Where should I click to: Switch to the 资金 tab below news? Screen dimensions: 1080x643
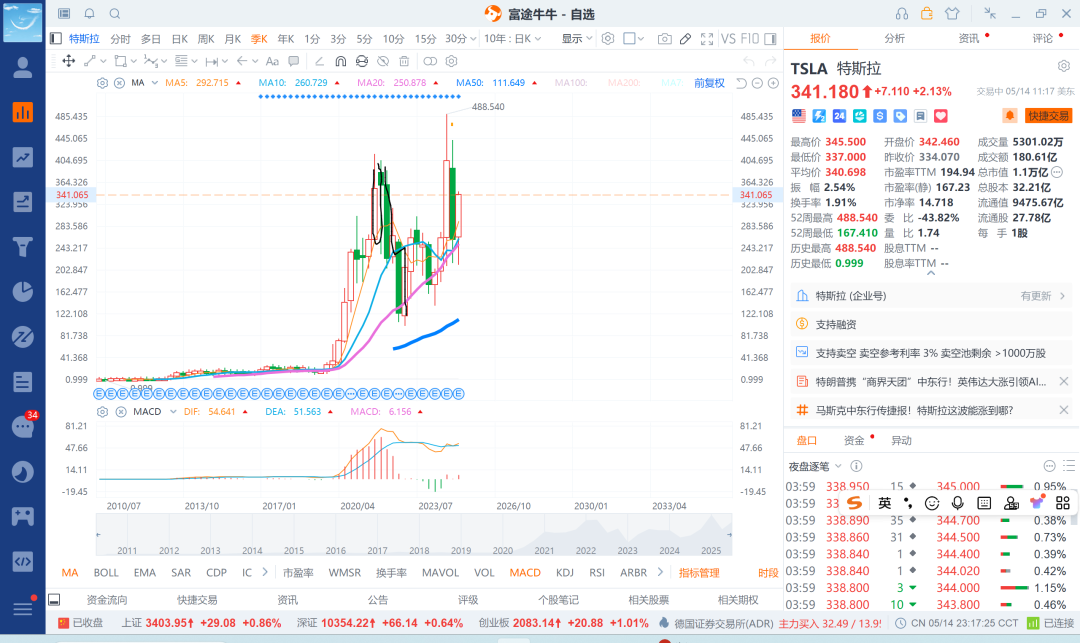pos(854,441)
